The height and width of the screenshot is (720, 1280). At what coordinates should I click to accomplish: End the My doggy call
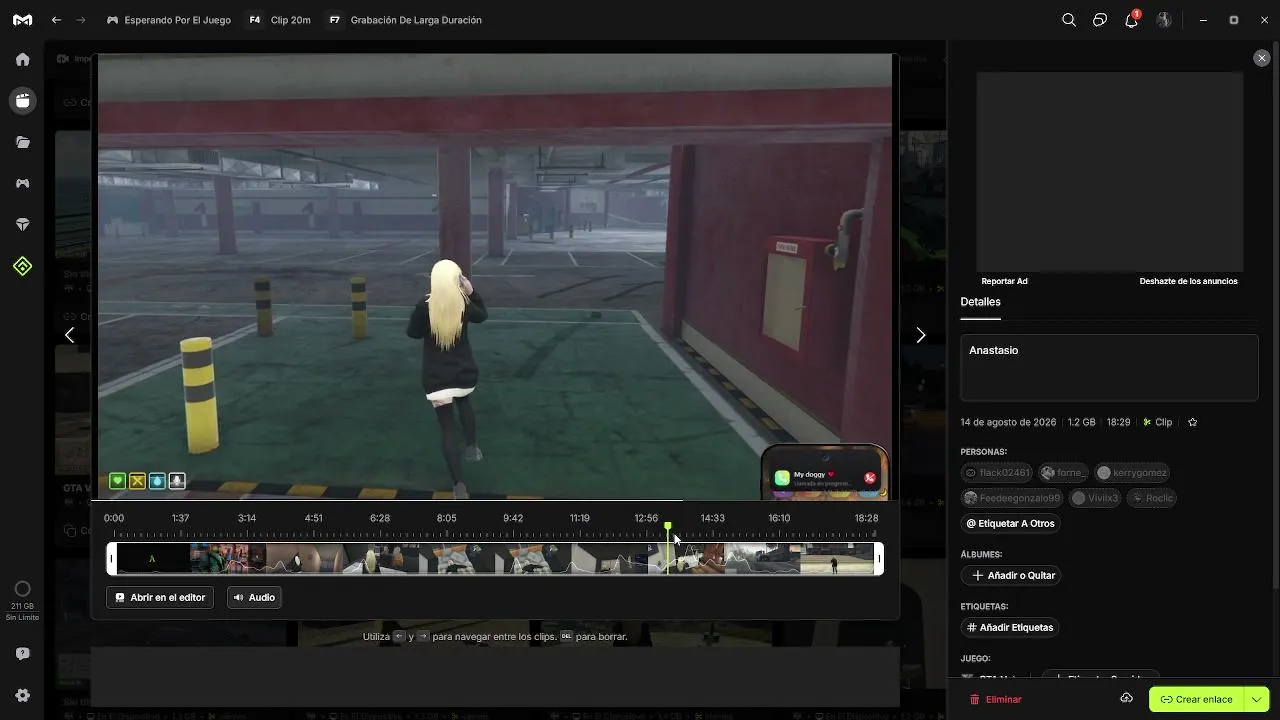click(870, 478)
